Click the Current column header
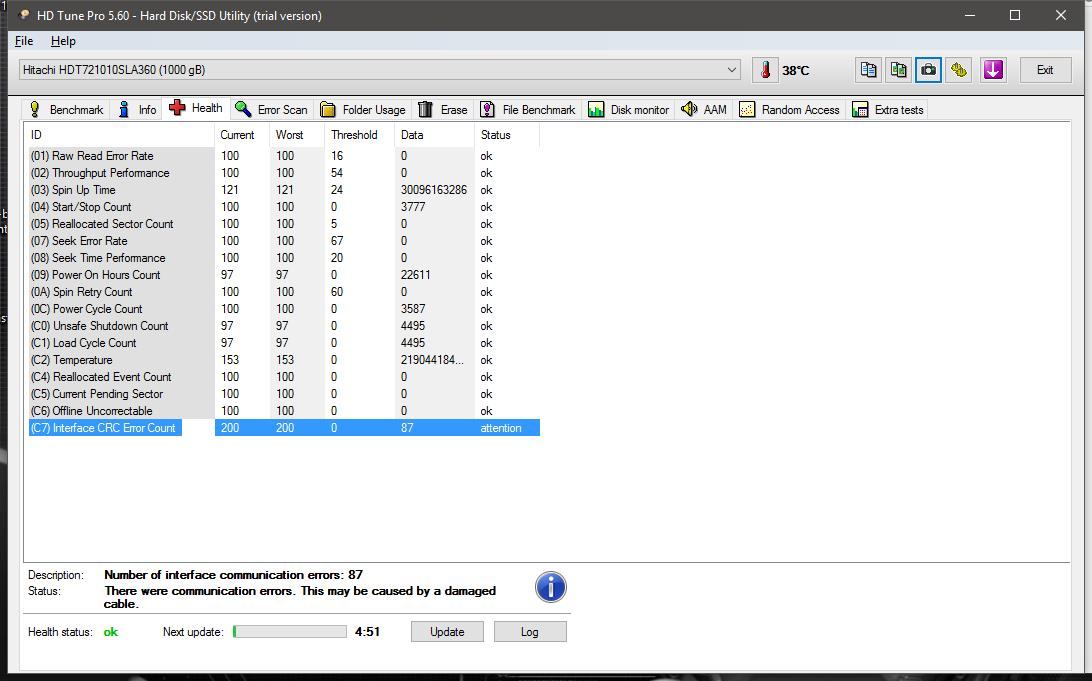Screen dimensions: 1092x681 tap(242, 135)
